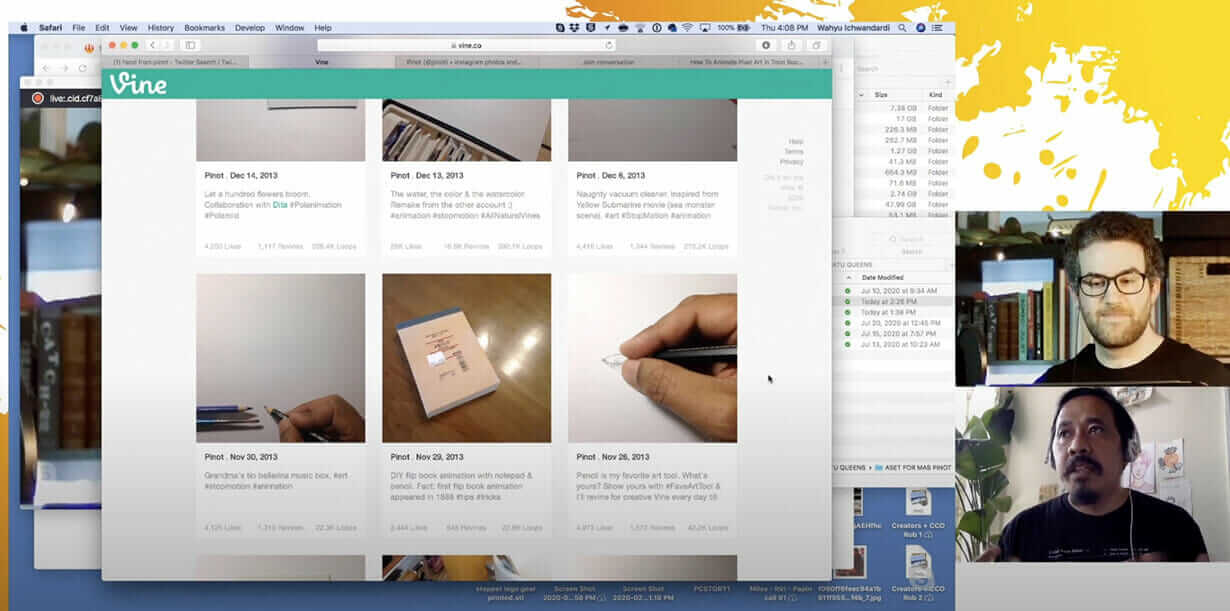The width and height of the screenshot is (1230, 611).
Task: Switch to the Join conversation tab
Action: click(610, 62)
